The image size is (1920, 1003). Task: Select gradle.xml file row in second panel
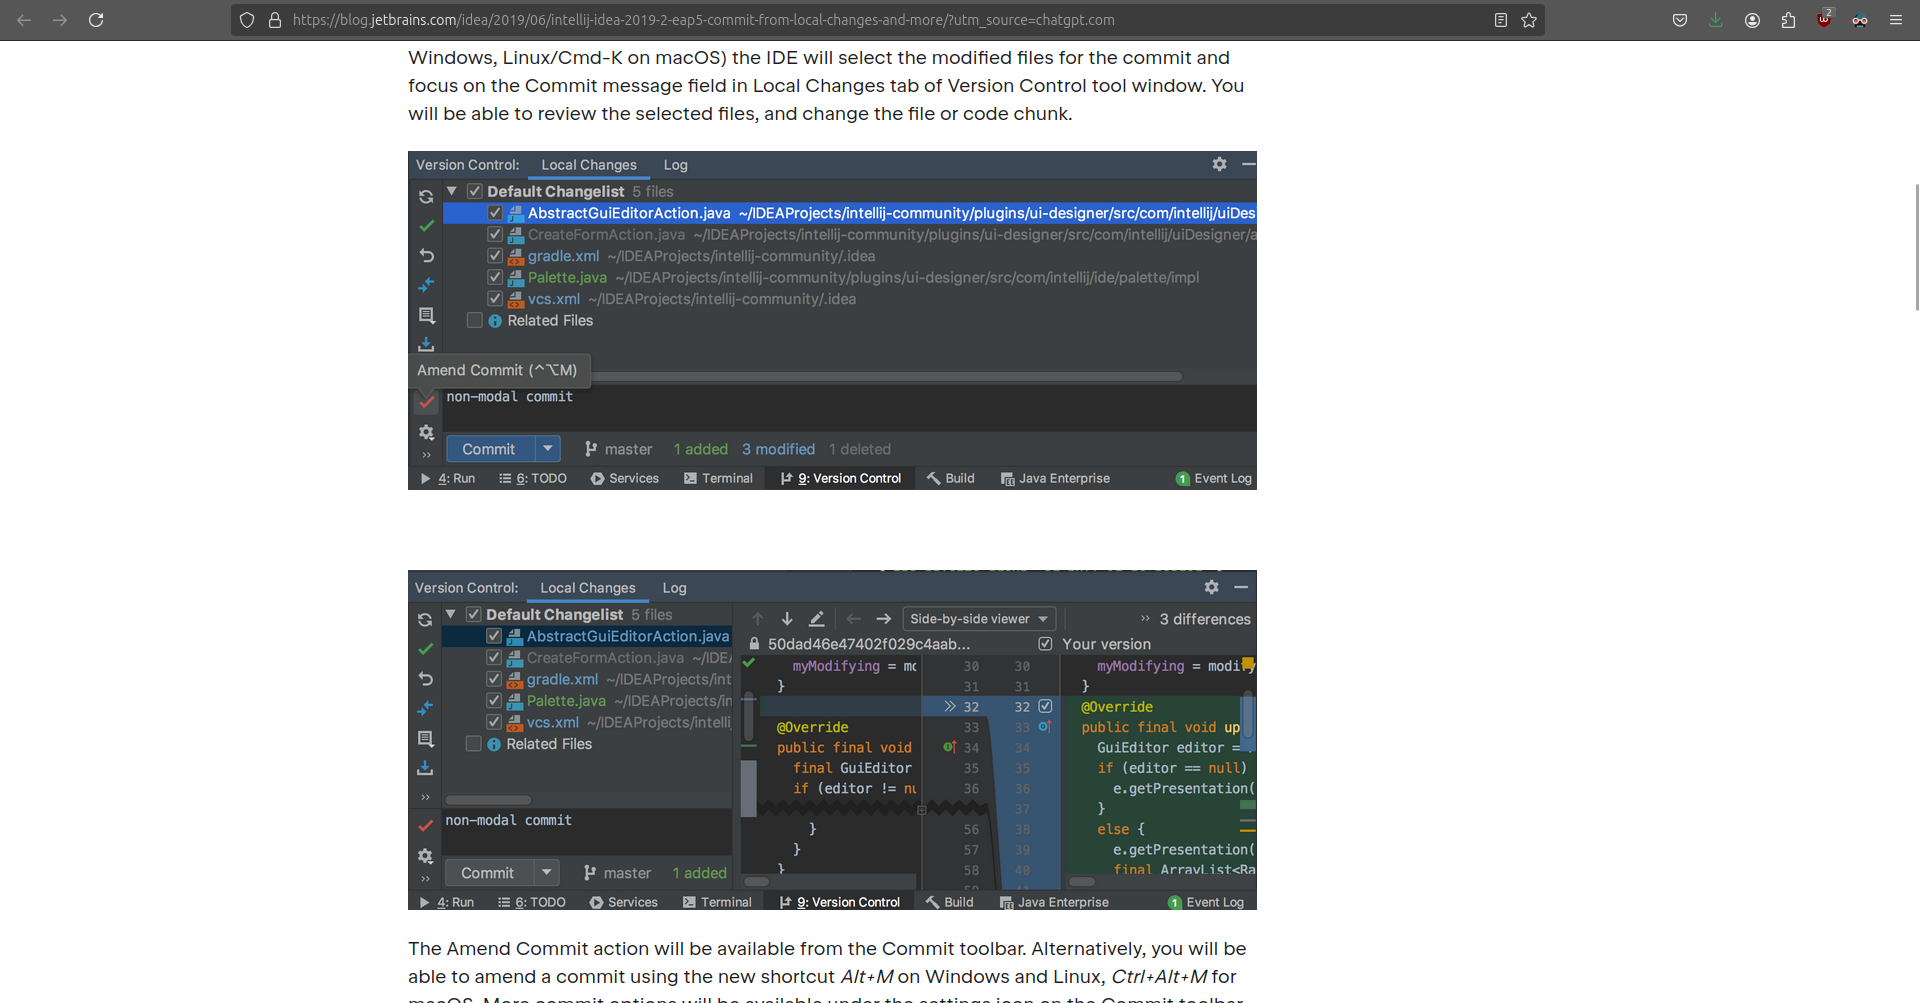click(587, 679)
